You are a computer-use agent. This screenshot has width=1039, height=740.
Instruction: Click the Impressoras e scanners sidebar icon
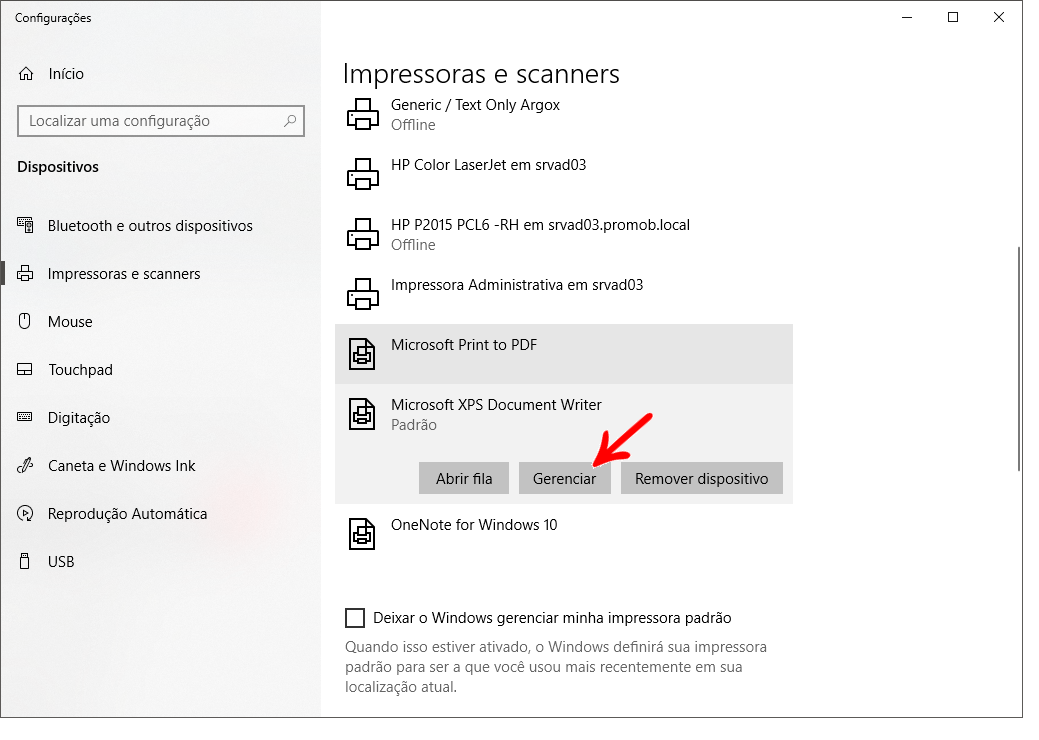(x=25, y=273)
